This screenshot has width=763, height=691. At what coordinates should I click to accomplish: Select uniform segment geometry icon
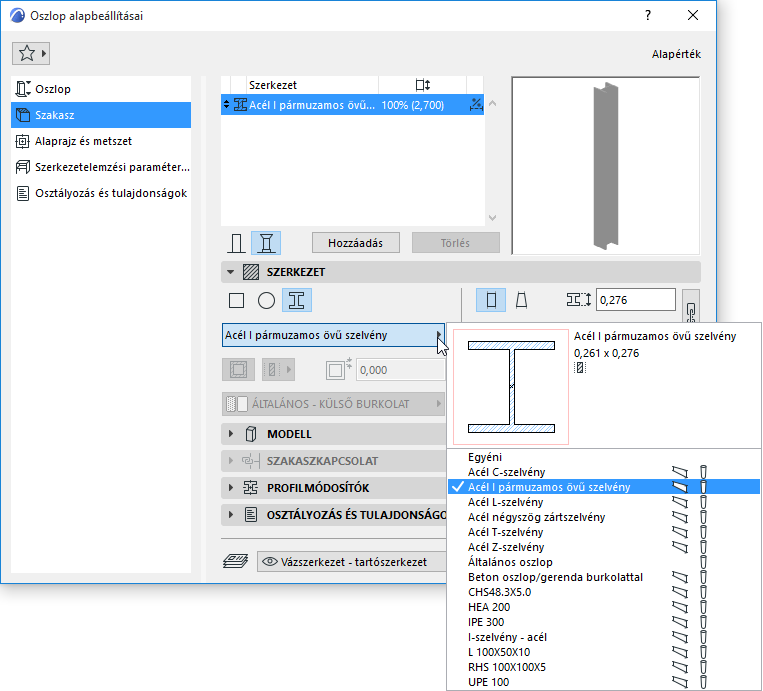point(491,300)
